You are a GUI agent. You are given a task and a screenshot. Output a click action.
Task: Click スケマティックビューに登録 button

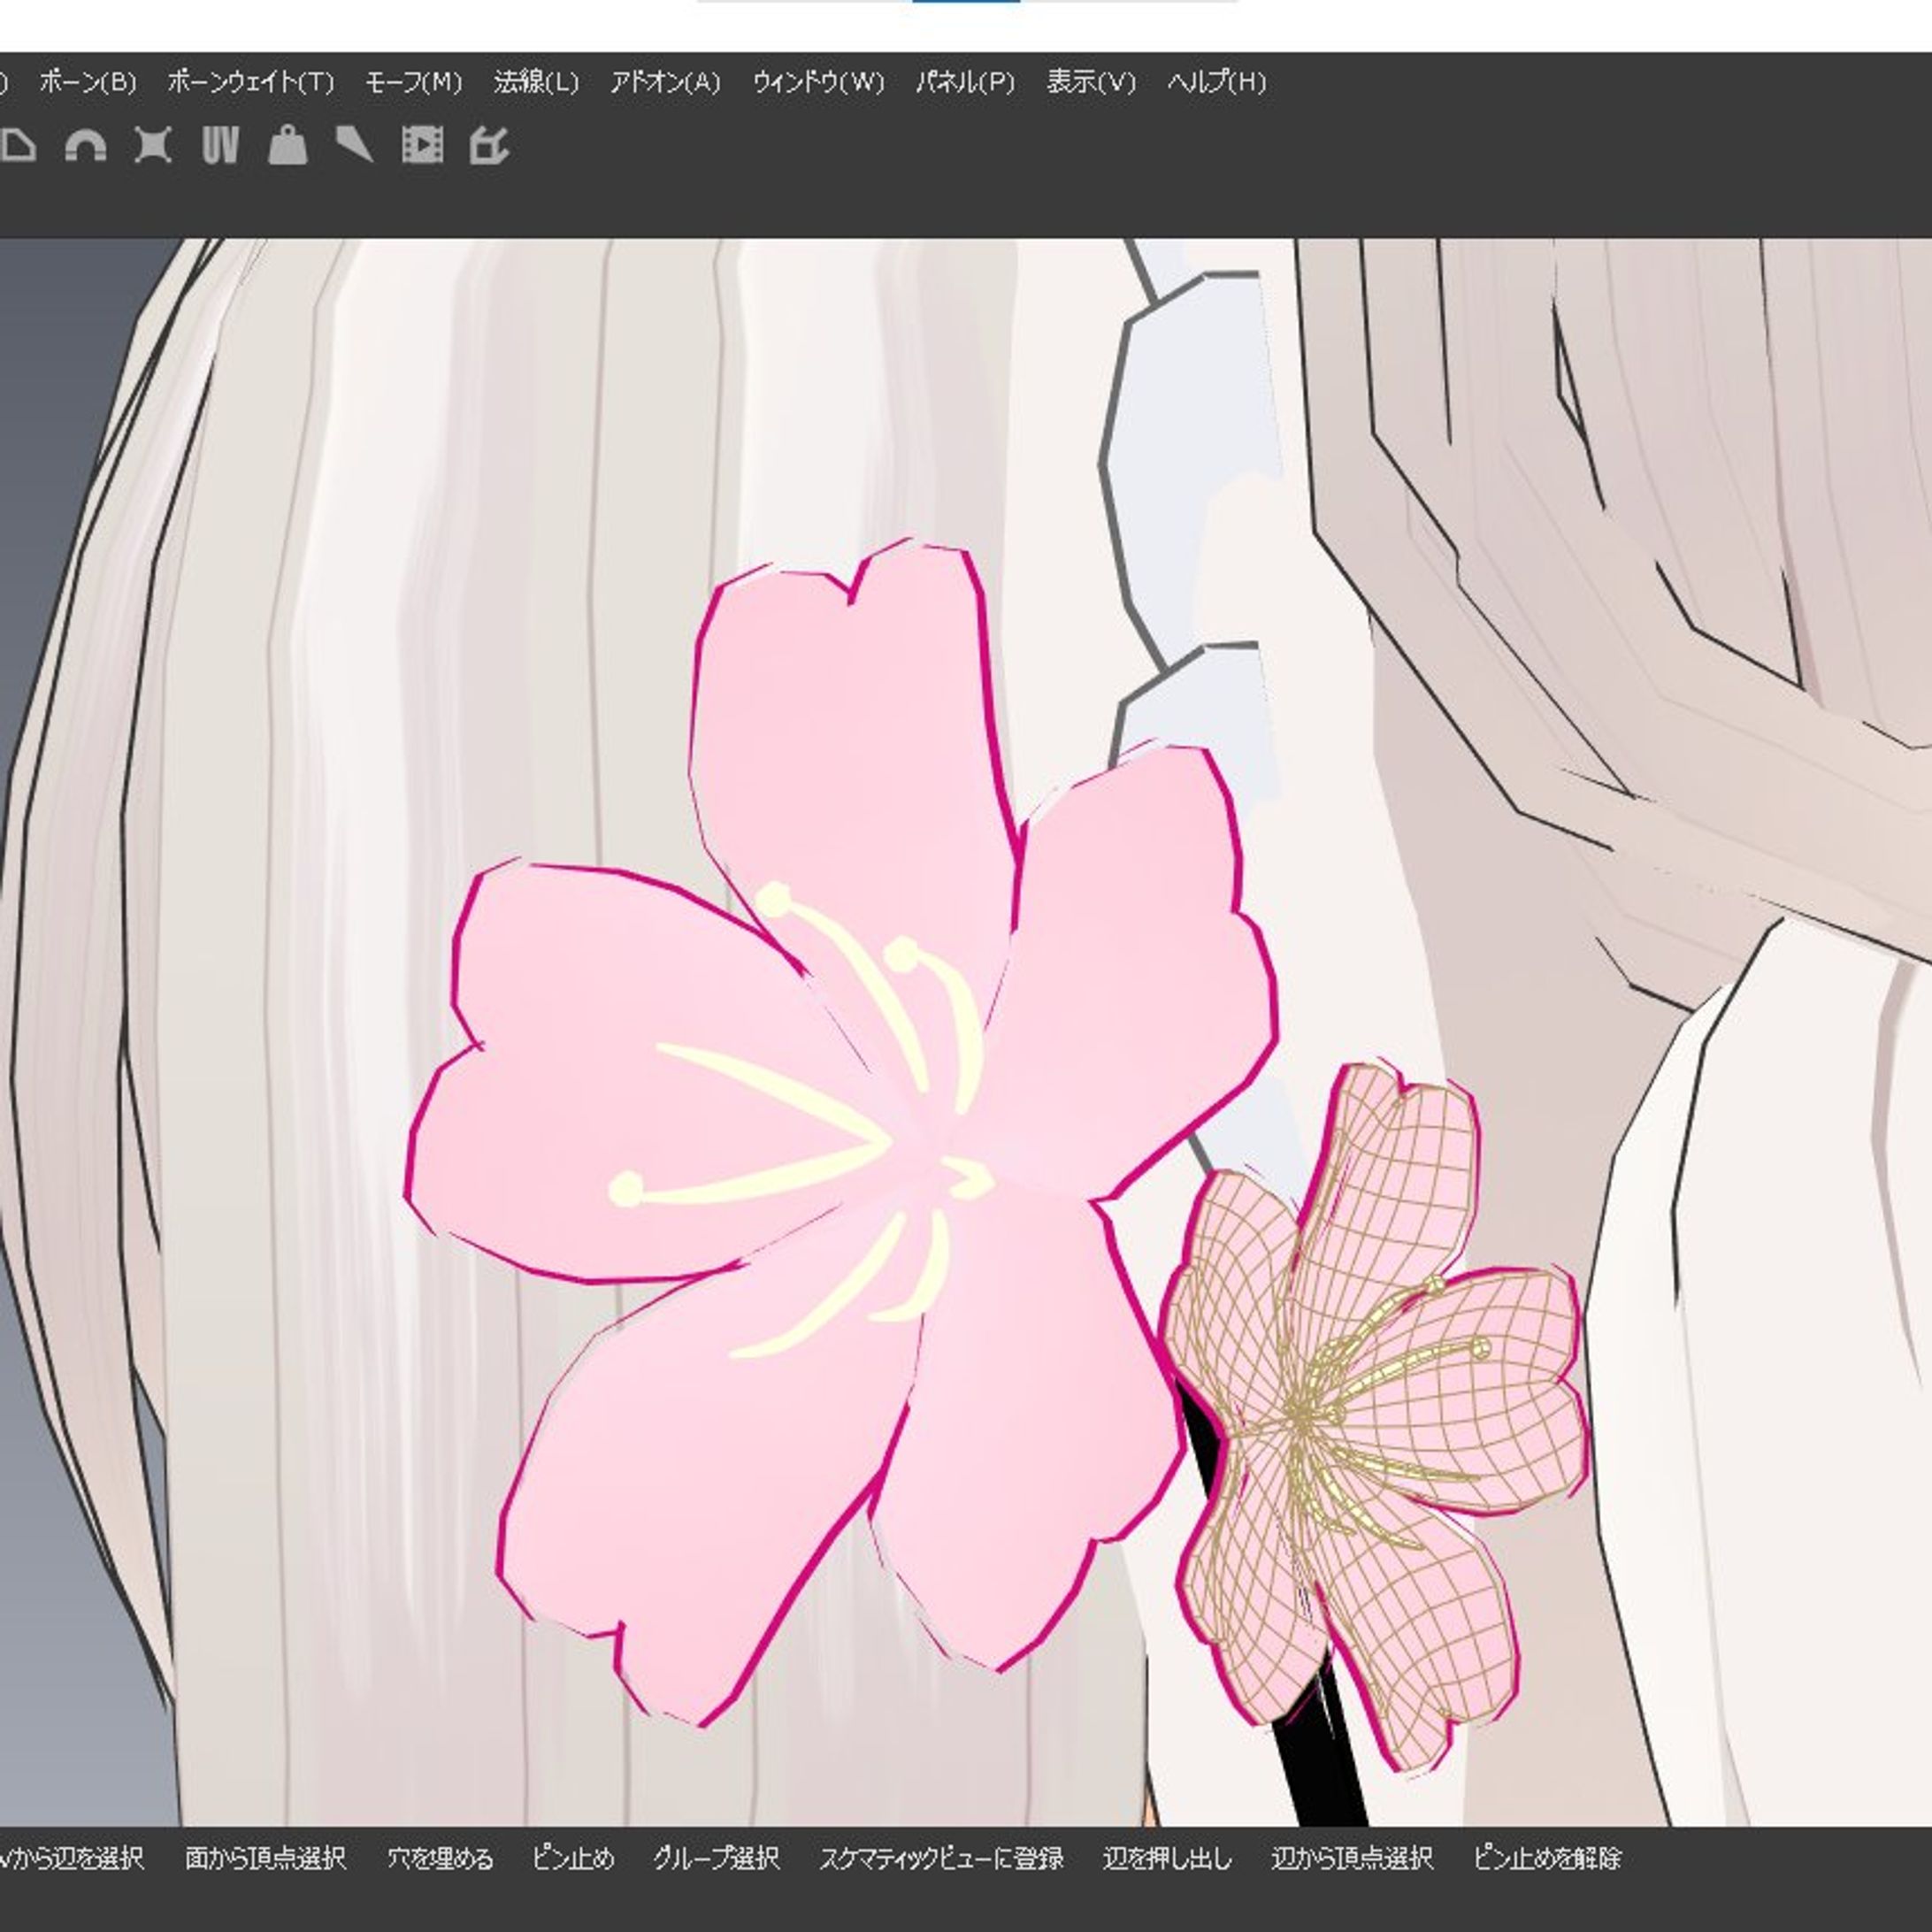pyautogui.click(x=941, y=1858)
